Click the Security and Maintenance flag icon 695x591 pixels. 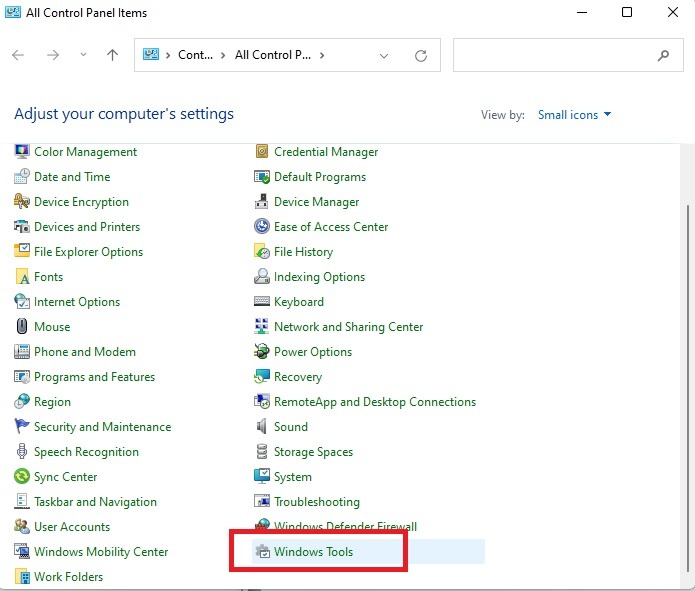click(22, 427)
